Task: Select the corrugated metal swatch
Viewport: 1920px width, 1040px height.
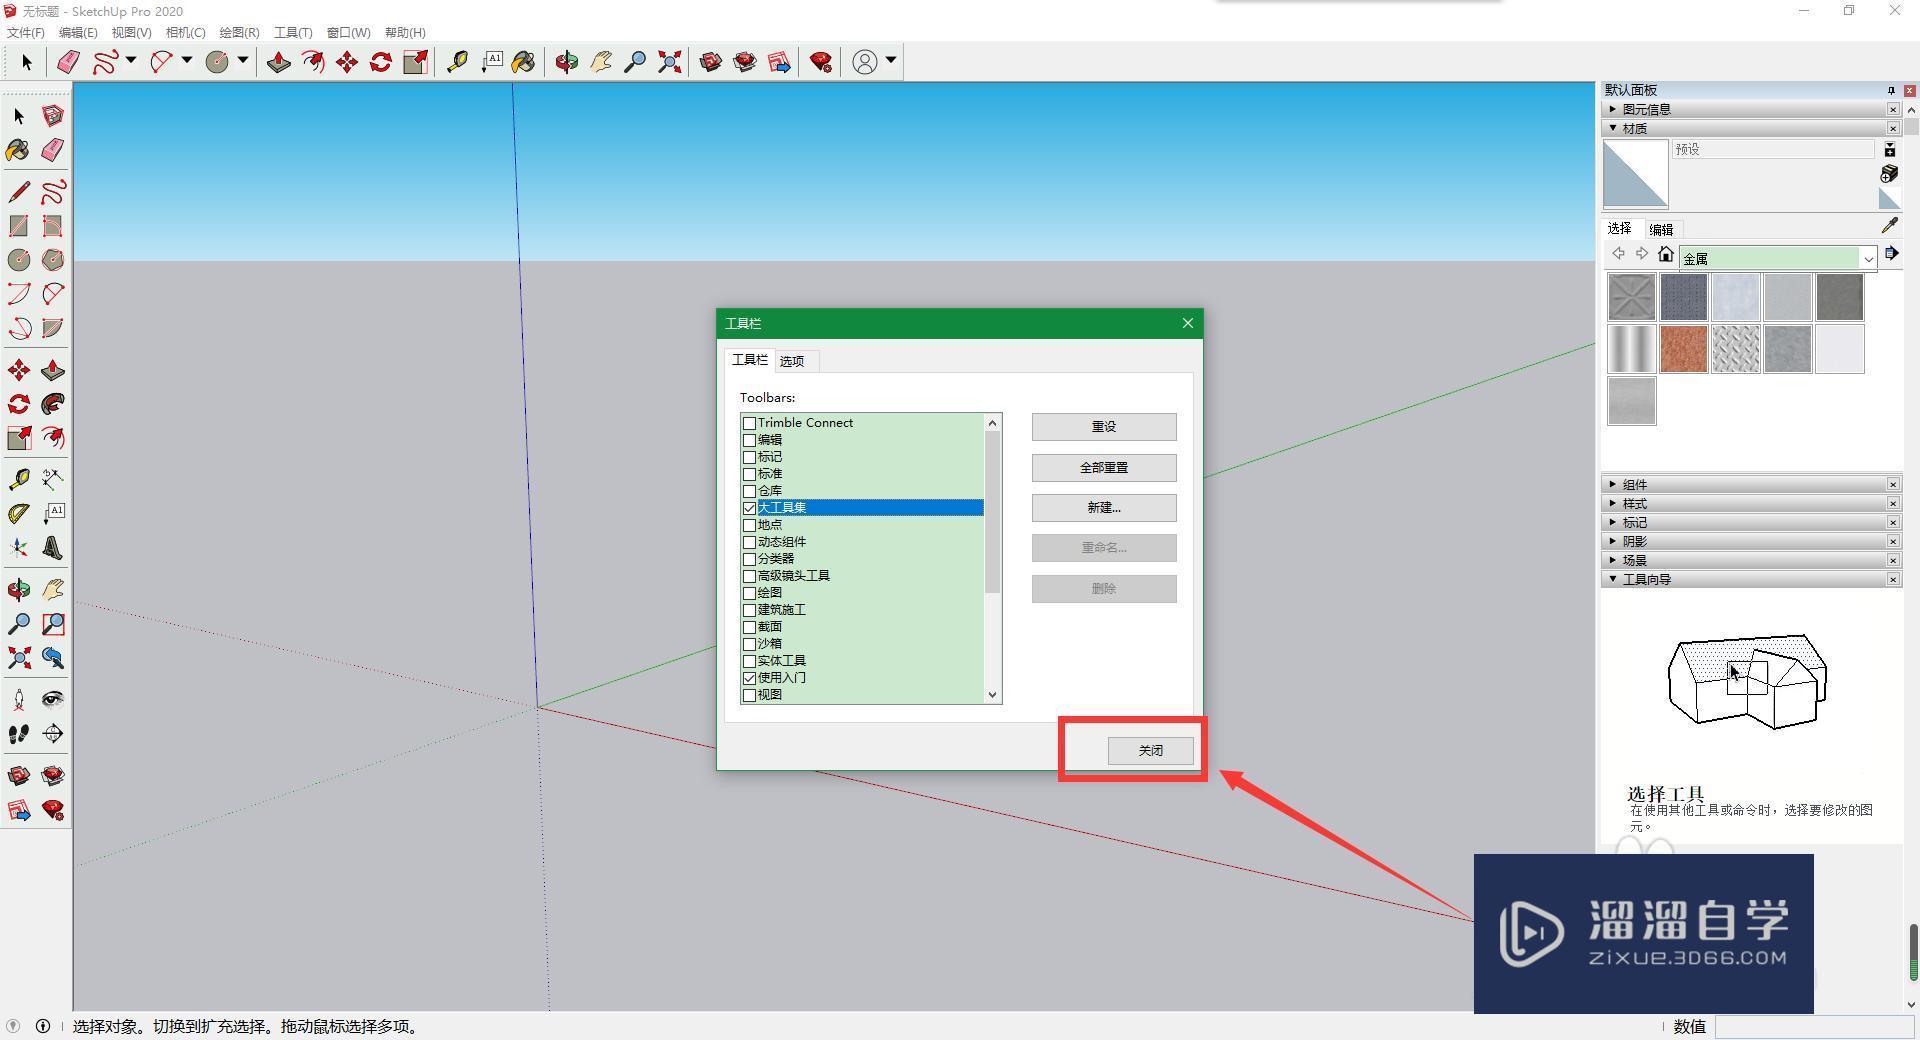Action: 1632,349
